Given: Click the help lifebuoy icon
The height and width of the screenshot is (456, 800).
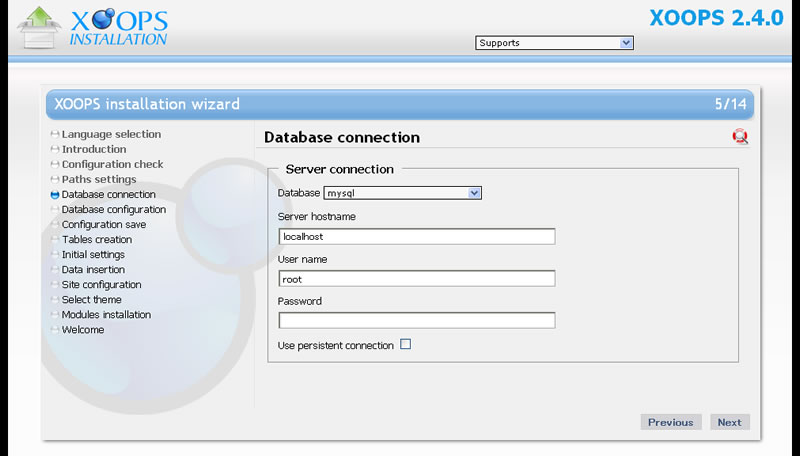Looking at the screenshot, I should [x=740, y=136].
